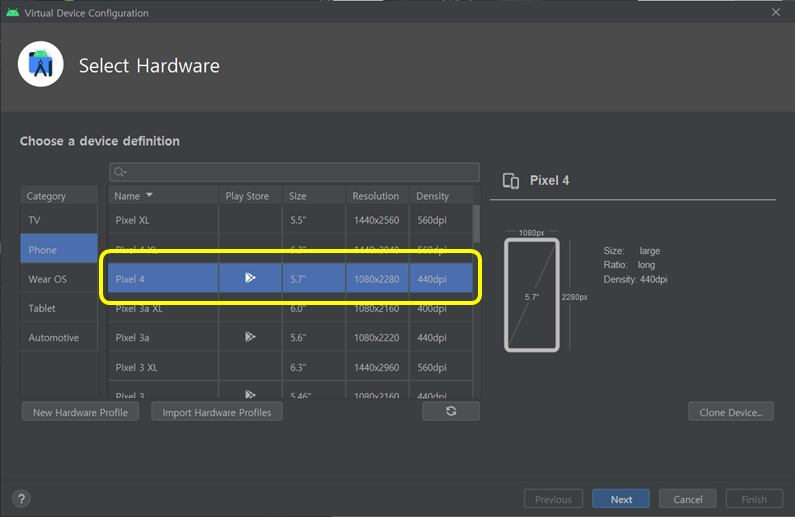Select the Phone category
Image resolution: width=795 pixels, height=517 pixels.
tap(59, 249)
